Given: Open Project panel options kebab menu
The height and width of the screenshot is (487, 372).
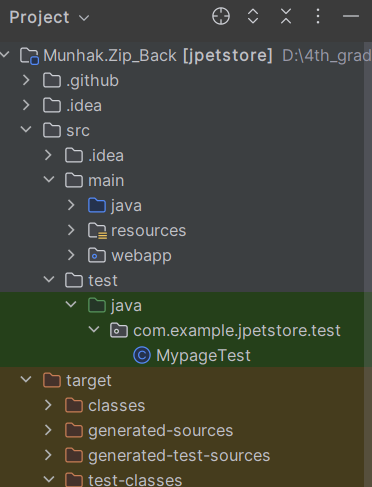Looking at the screenshot, I should pos(318,16).
